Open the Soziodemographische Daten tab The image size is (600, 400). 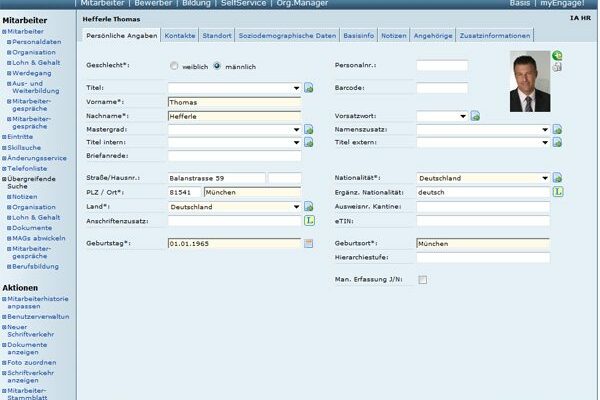pos(287,36)
